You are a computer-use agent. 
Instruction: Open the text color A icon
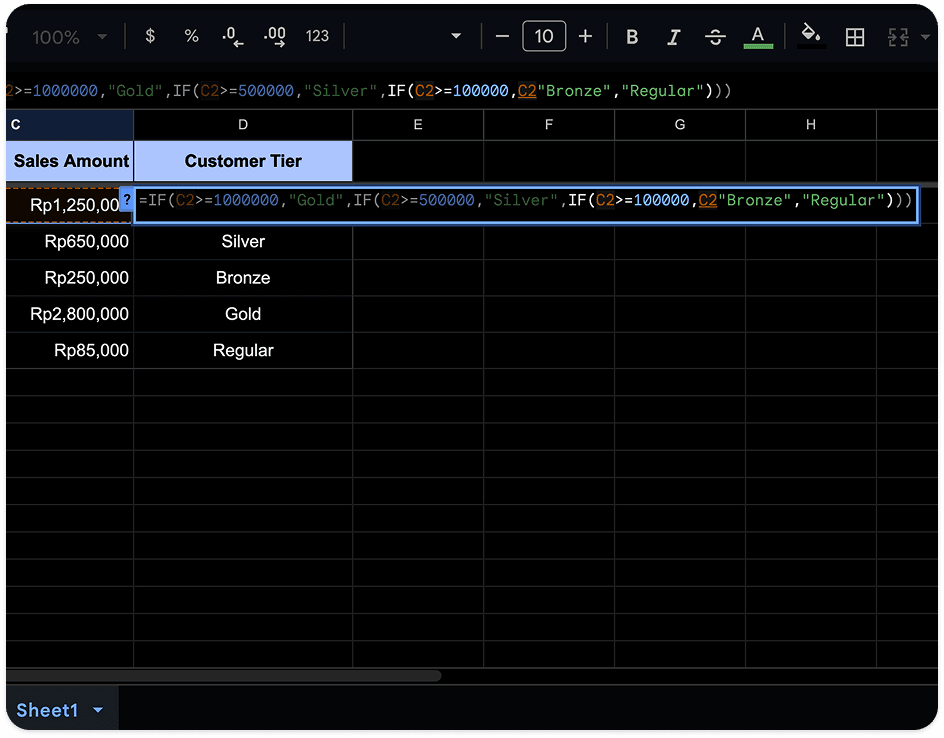pyautogui.click(x=758, y=37)
